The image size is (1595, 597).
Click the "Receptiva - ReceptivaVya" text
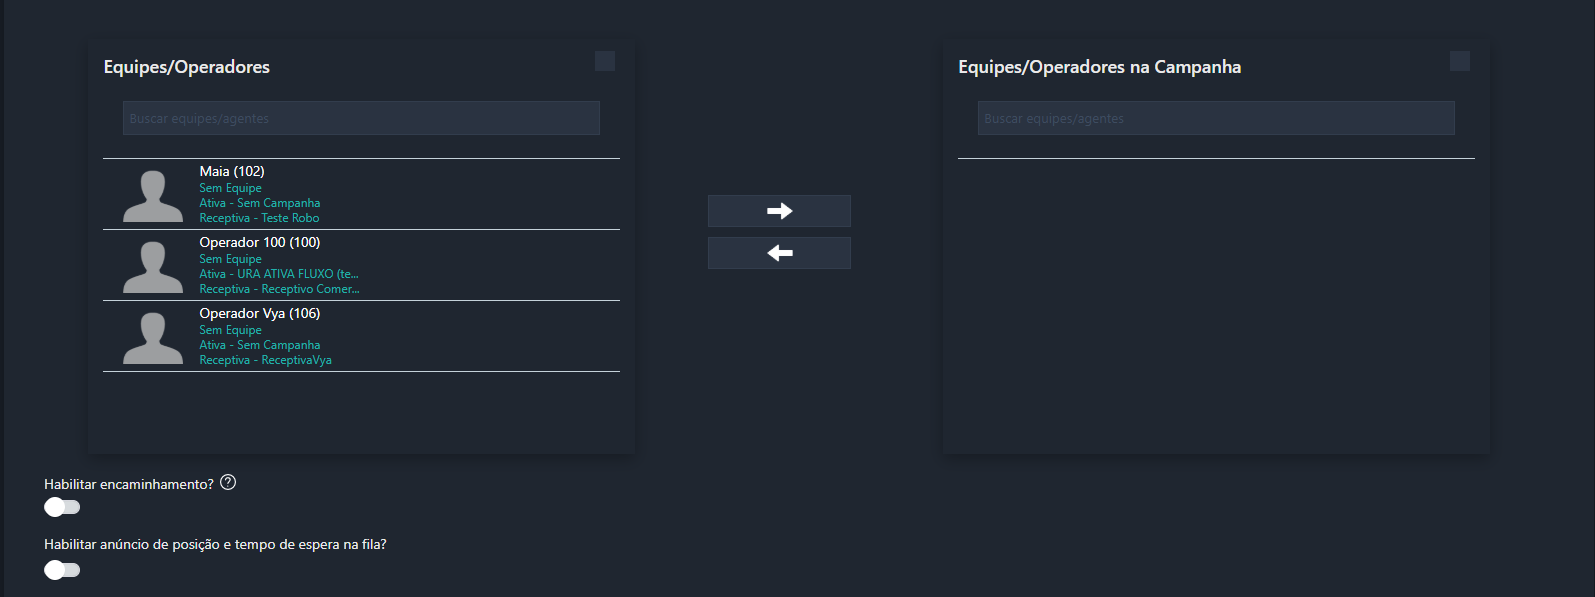pos(265,360)
